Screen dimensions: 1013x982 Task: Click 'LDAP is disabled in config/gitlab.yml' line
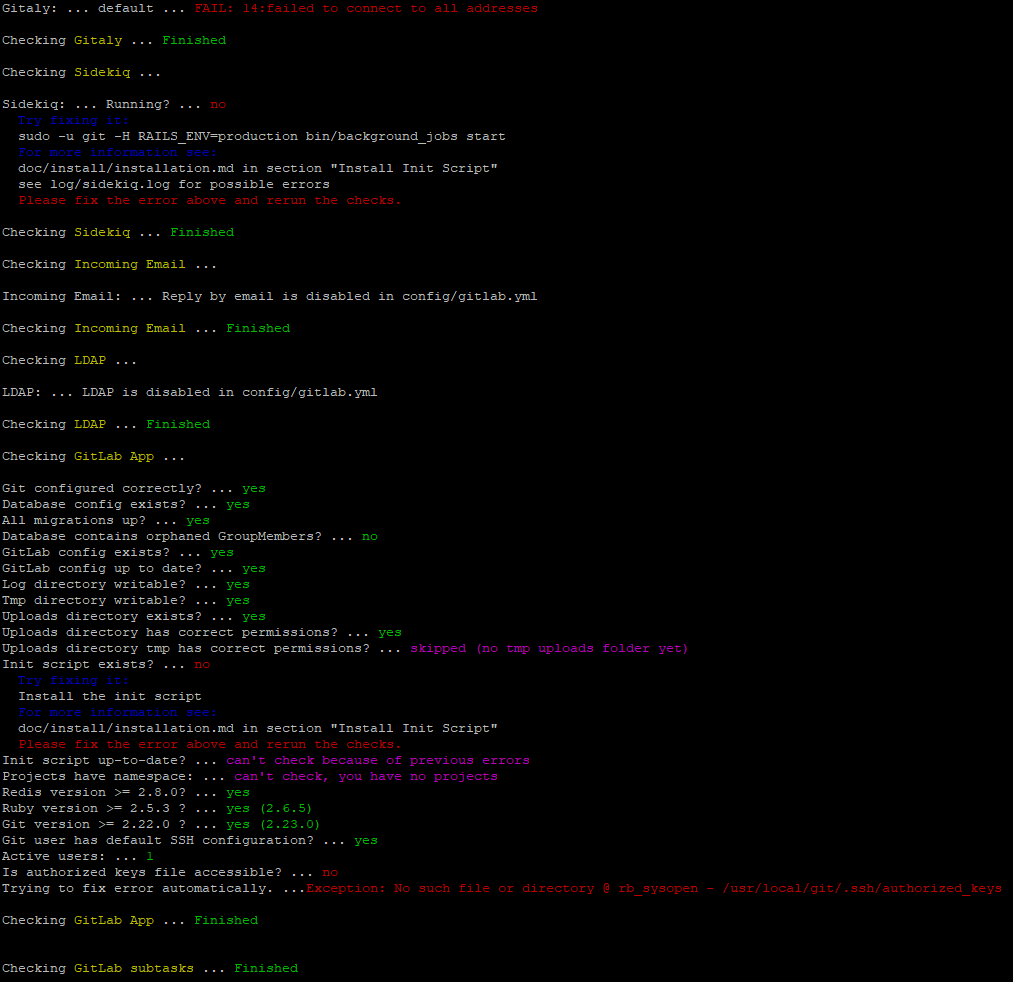click(189, 393)
